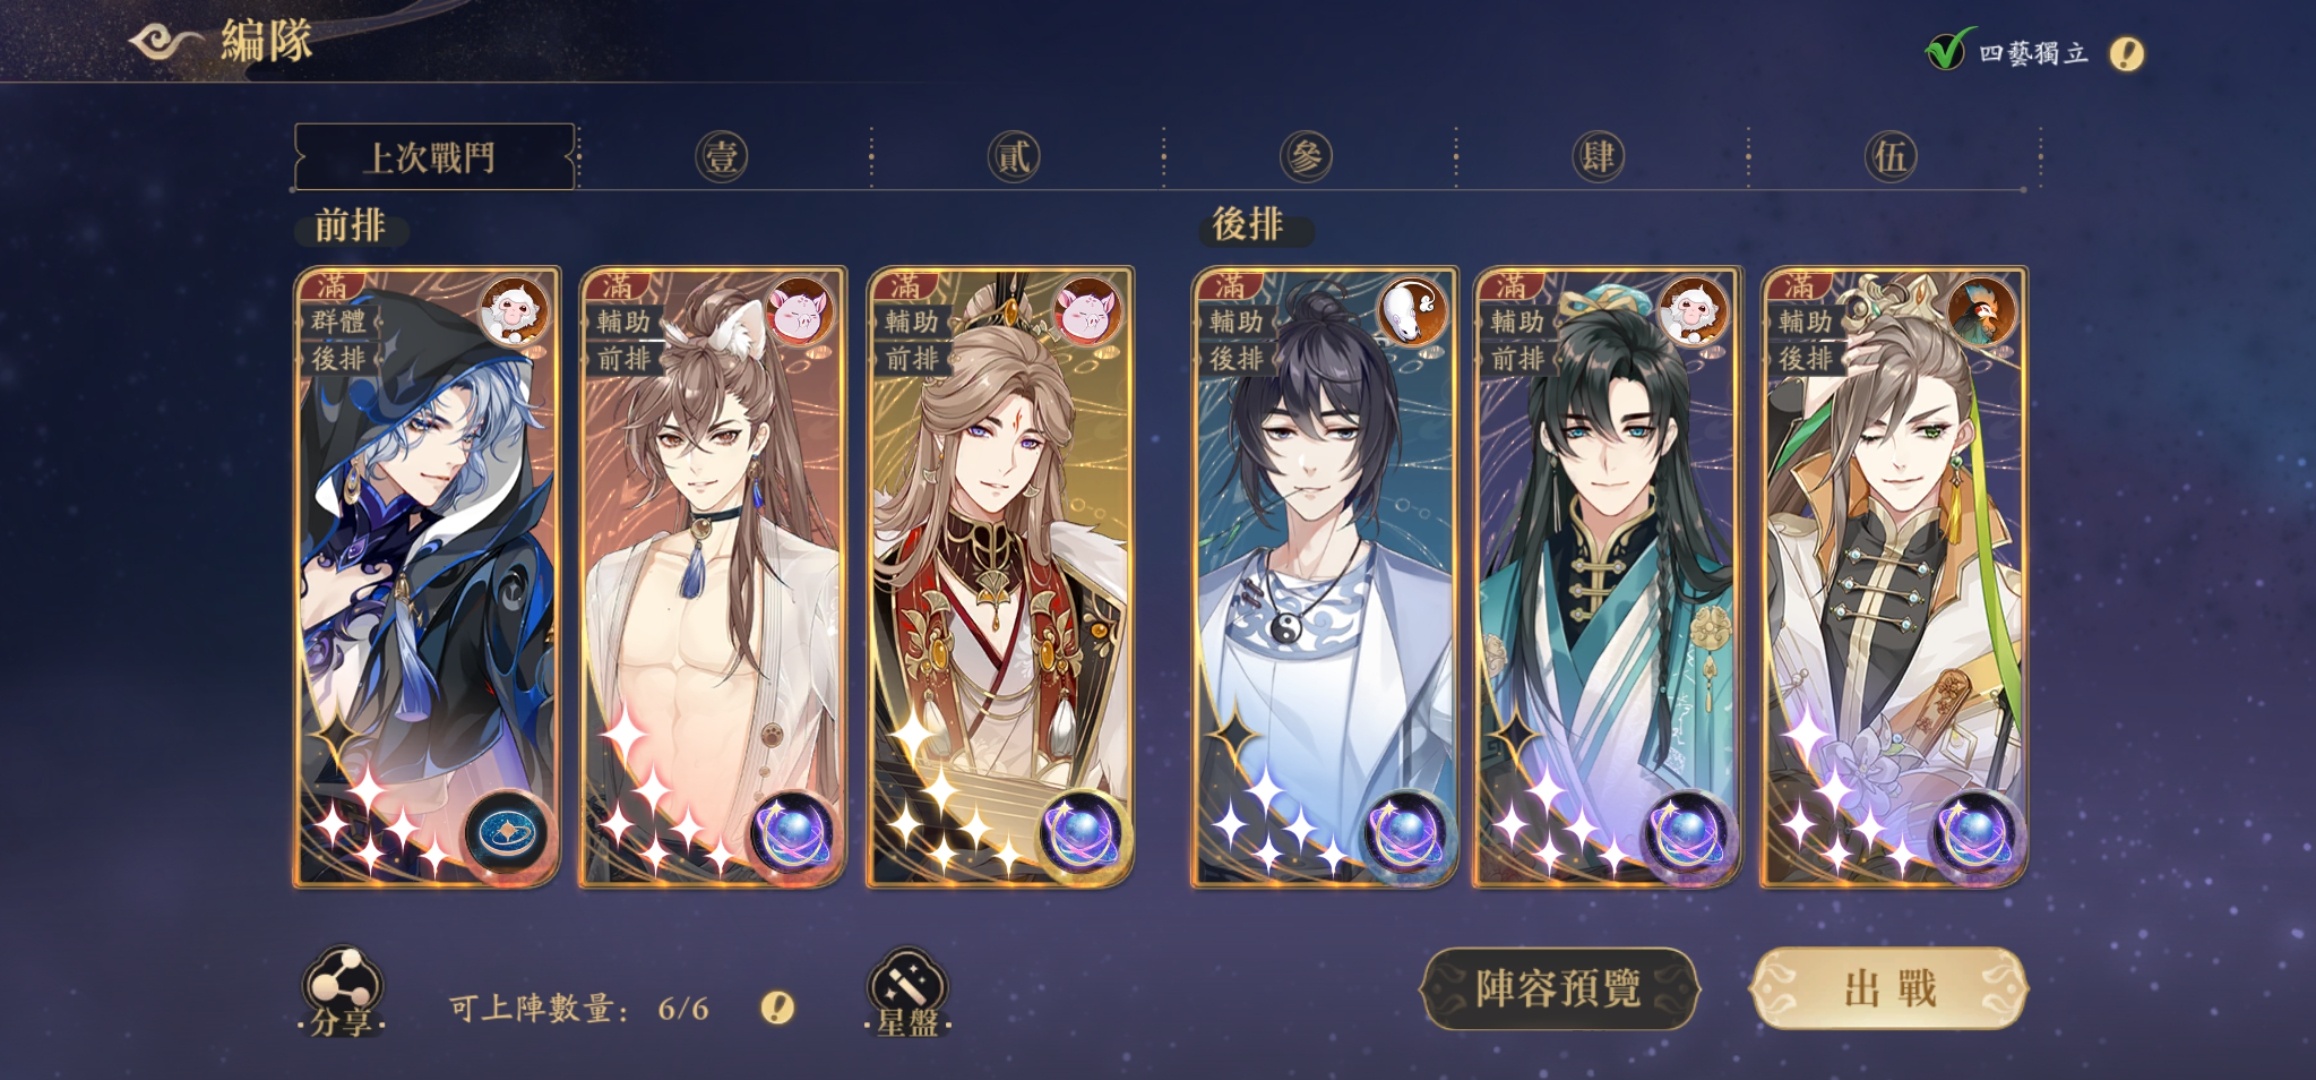
Task: Click the 陣容預覽 lineup preview button
Action: click(x=1559, y=988)
